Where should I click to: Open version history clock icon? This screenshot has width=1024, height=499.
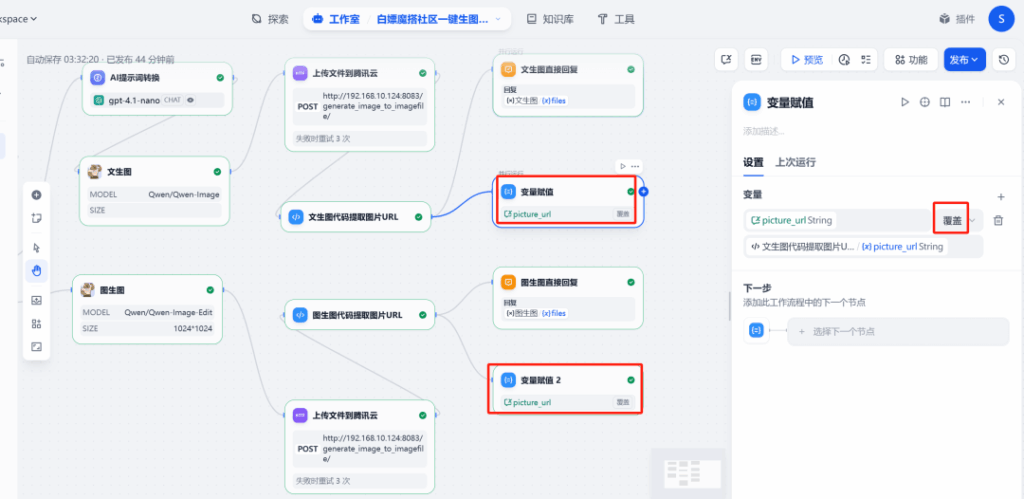tap(1004, 60)
